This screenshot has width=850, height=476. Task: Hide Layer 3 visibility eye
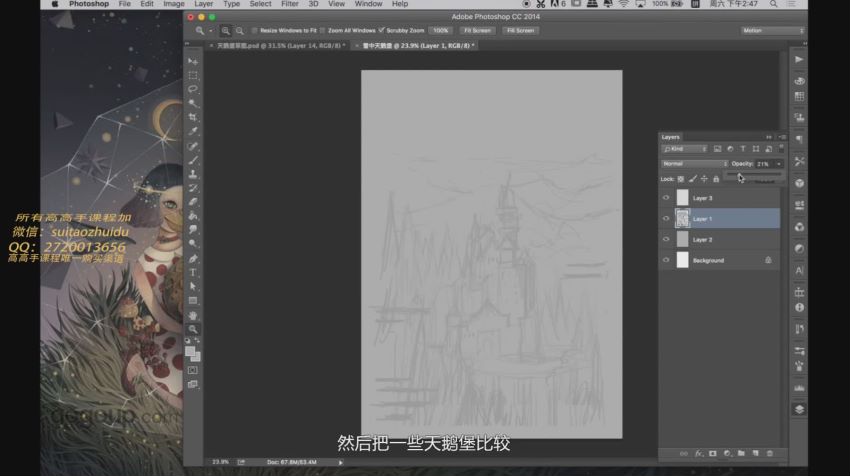coord(666,198)
